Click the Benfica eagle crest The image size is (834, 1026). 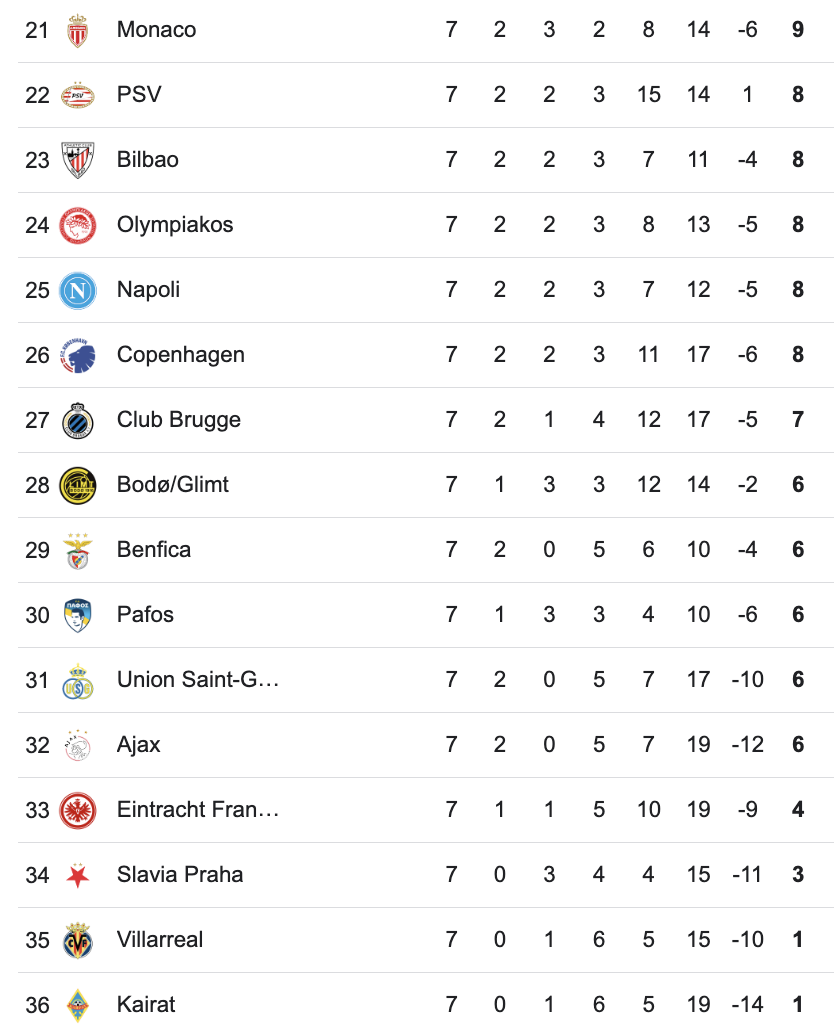pos(77,550)
